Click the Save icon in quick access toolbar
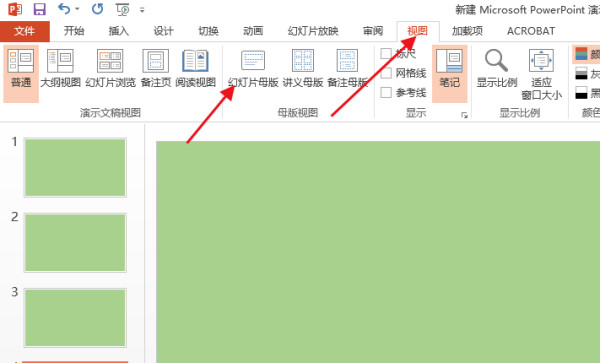 (39, 9)
